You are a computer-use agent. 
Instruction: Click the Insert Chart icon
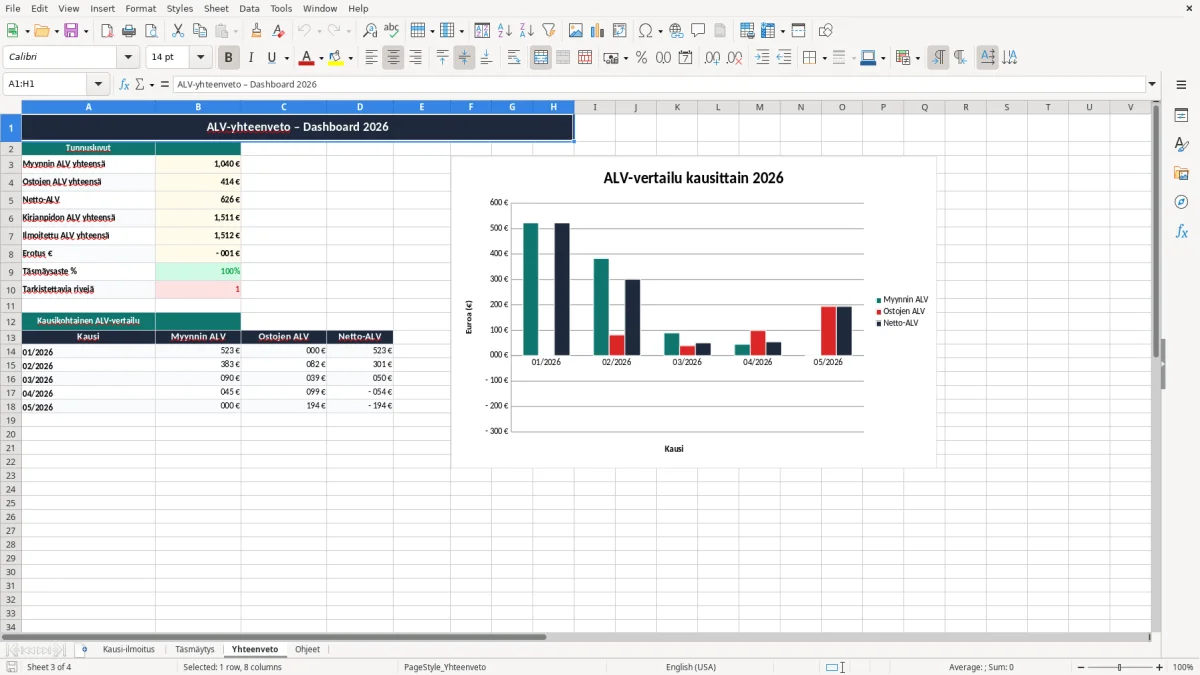(597, 31)
